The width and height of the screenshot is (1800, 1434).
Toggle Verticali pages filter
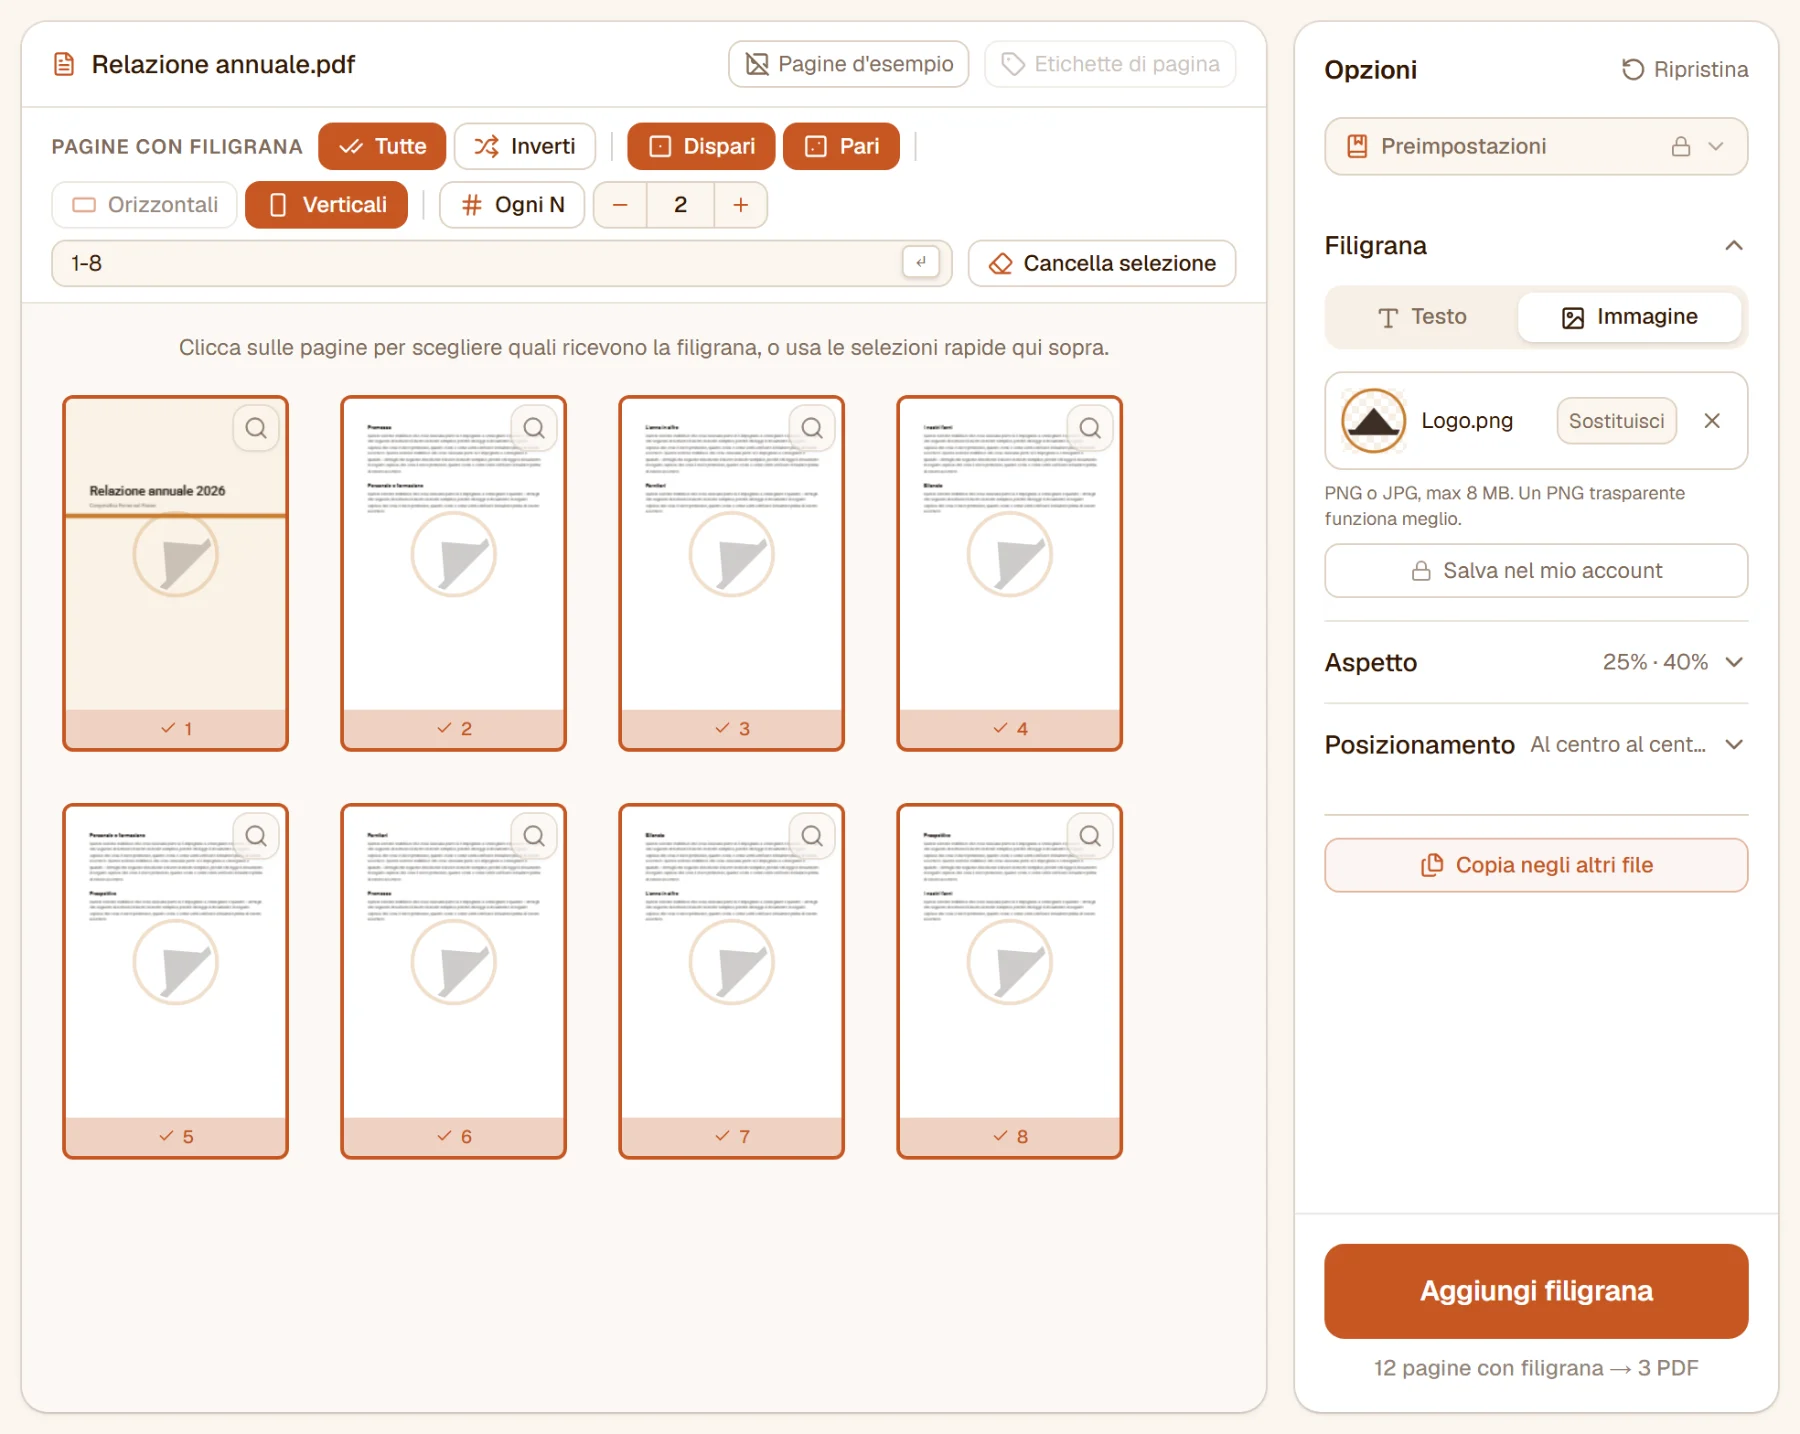click(x=326, y=205)
